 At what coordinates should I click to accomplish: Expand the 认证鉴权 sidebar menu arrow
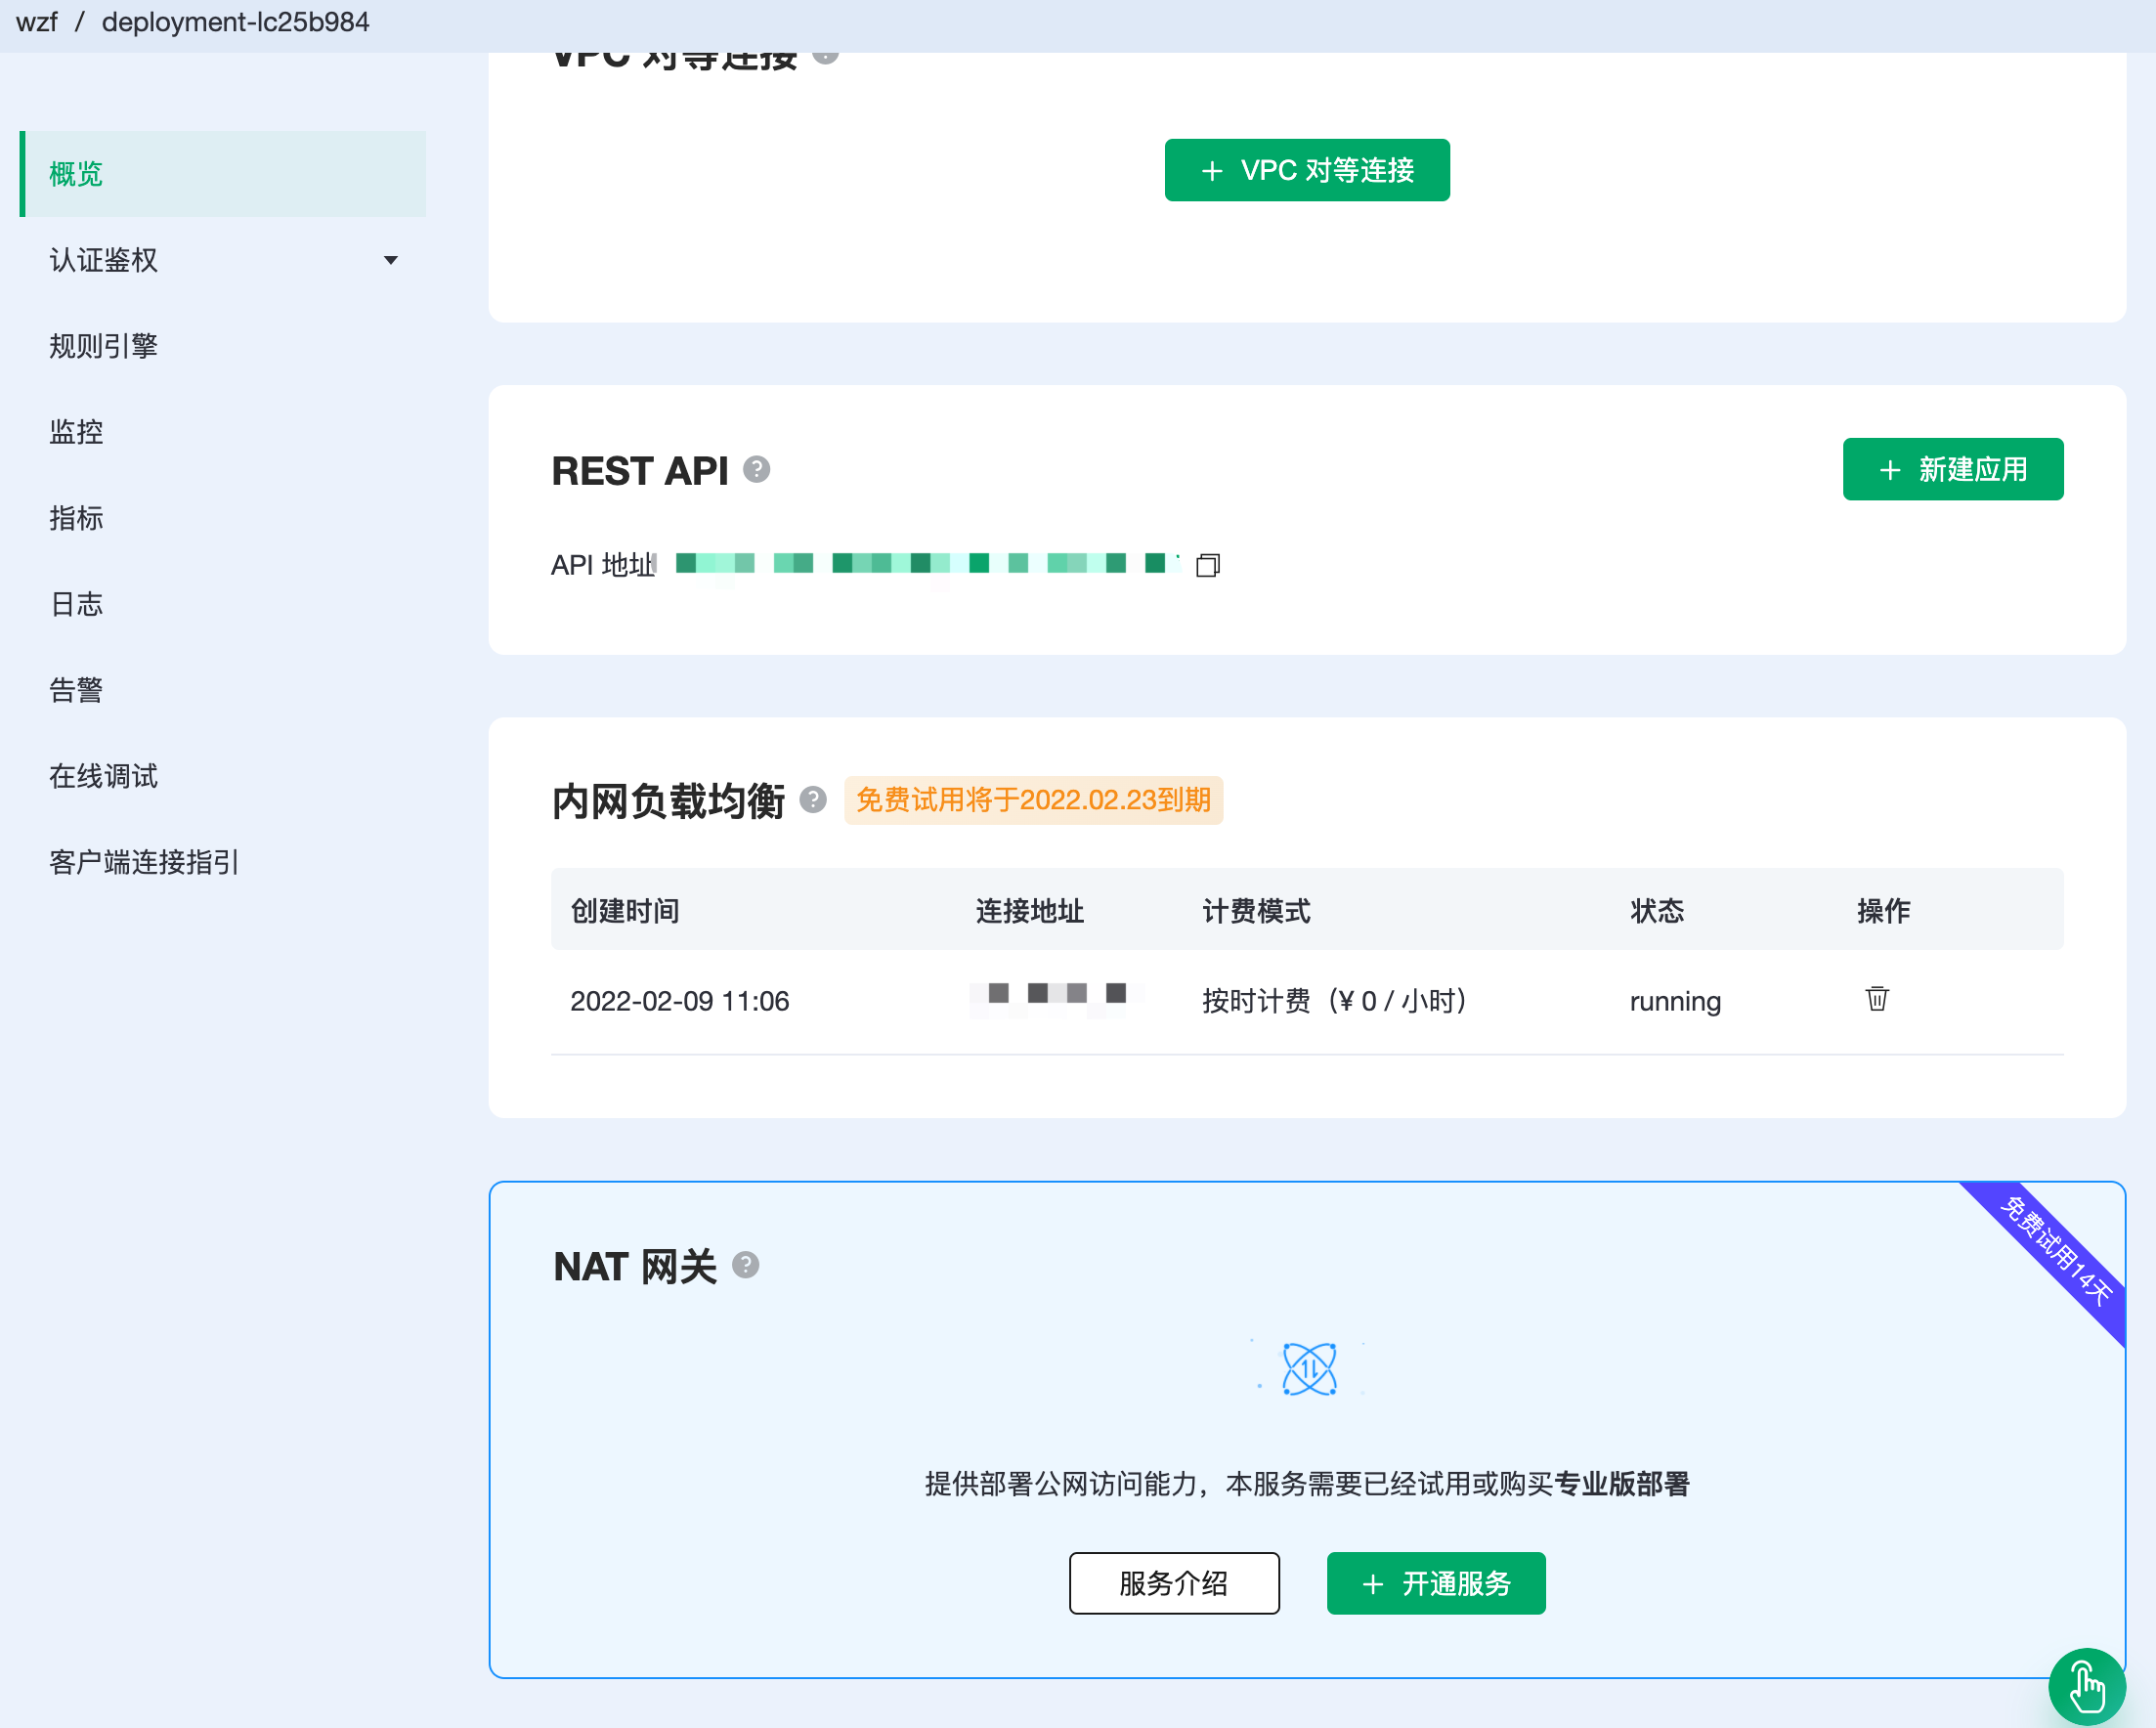click(x=391, y=260)
